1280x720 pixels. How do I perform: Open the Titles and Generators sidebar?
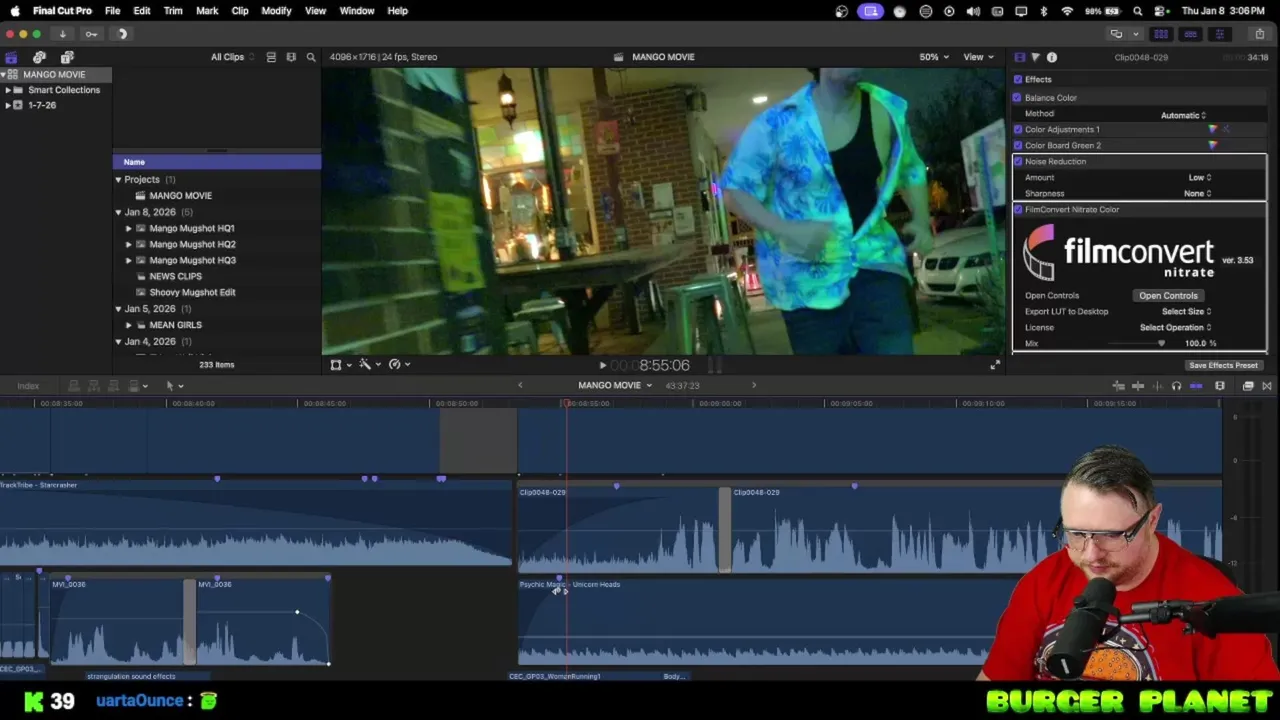tap(67, 57)
